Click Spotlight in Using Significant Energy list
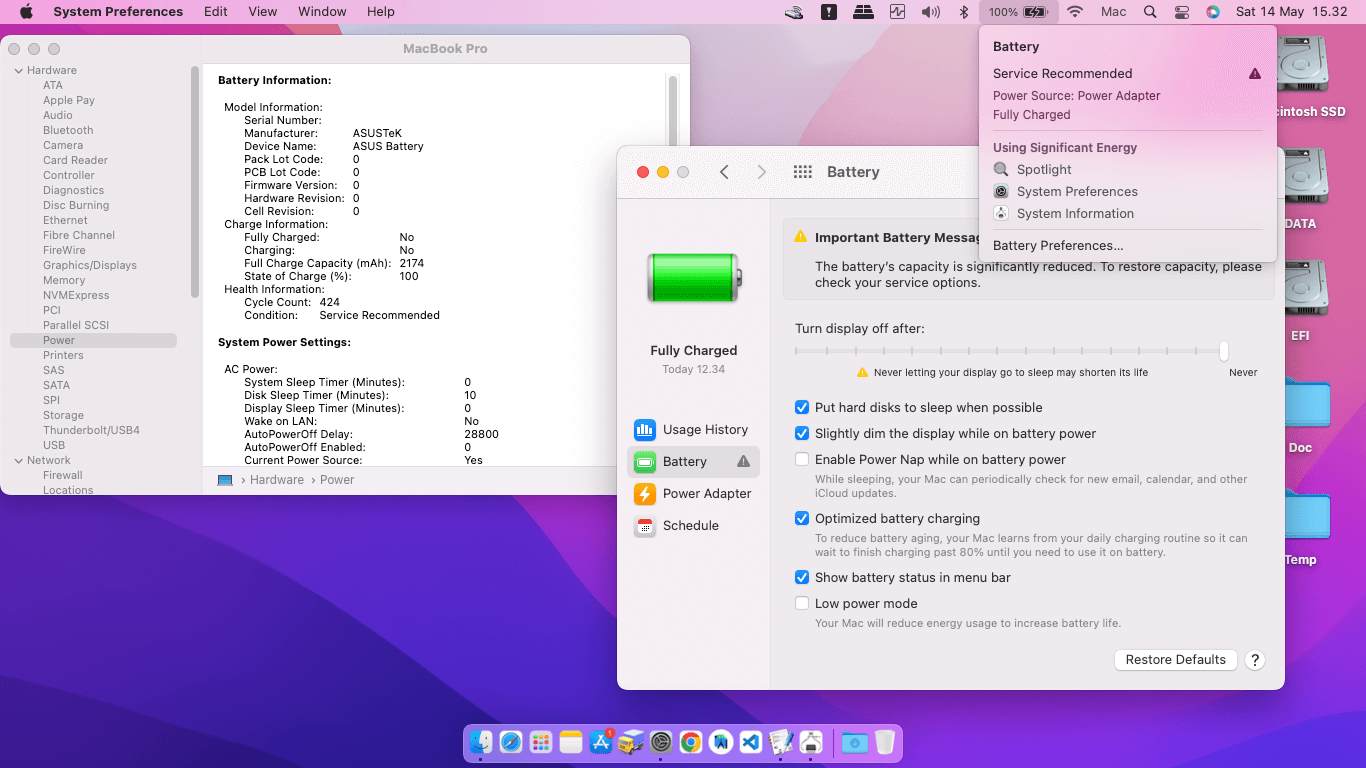1366x768 pixels. (1044, 170)
